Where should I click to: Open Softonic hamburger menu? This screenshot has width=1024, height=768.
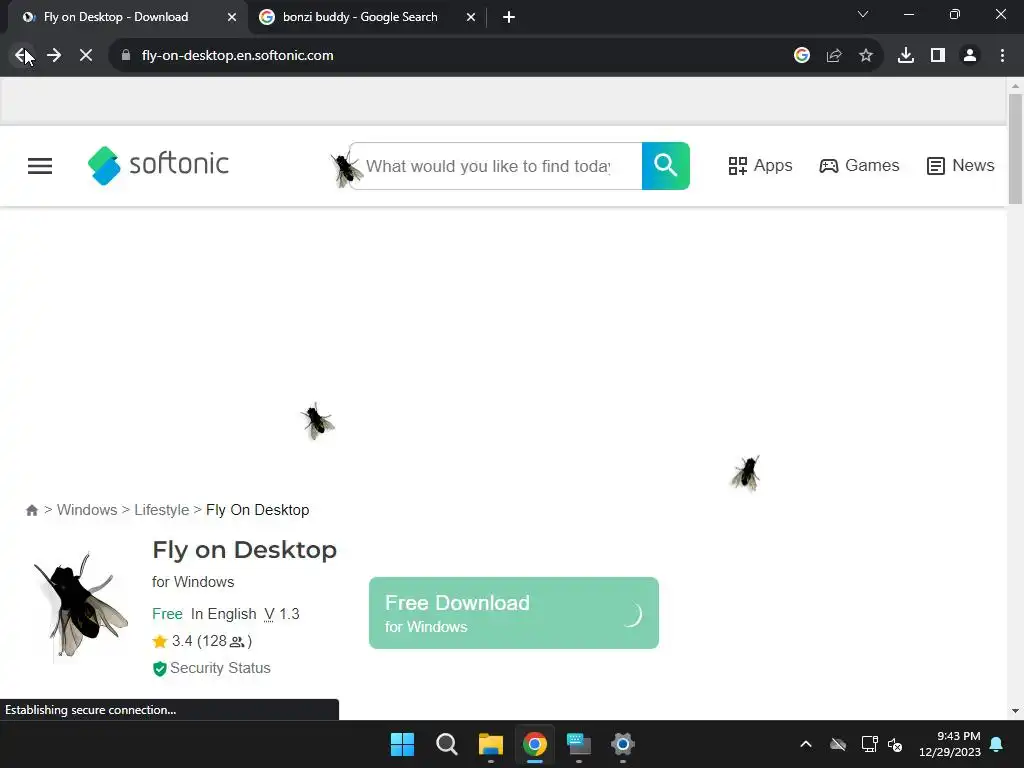[40, 166]
